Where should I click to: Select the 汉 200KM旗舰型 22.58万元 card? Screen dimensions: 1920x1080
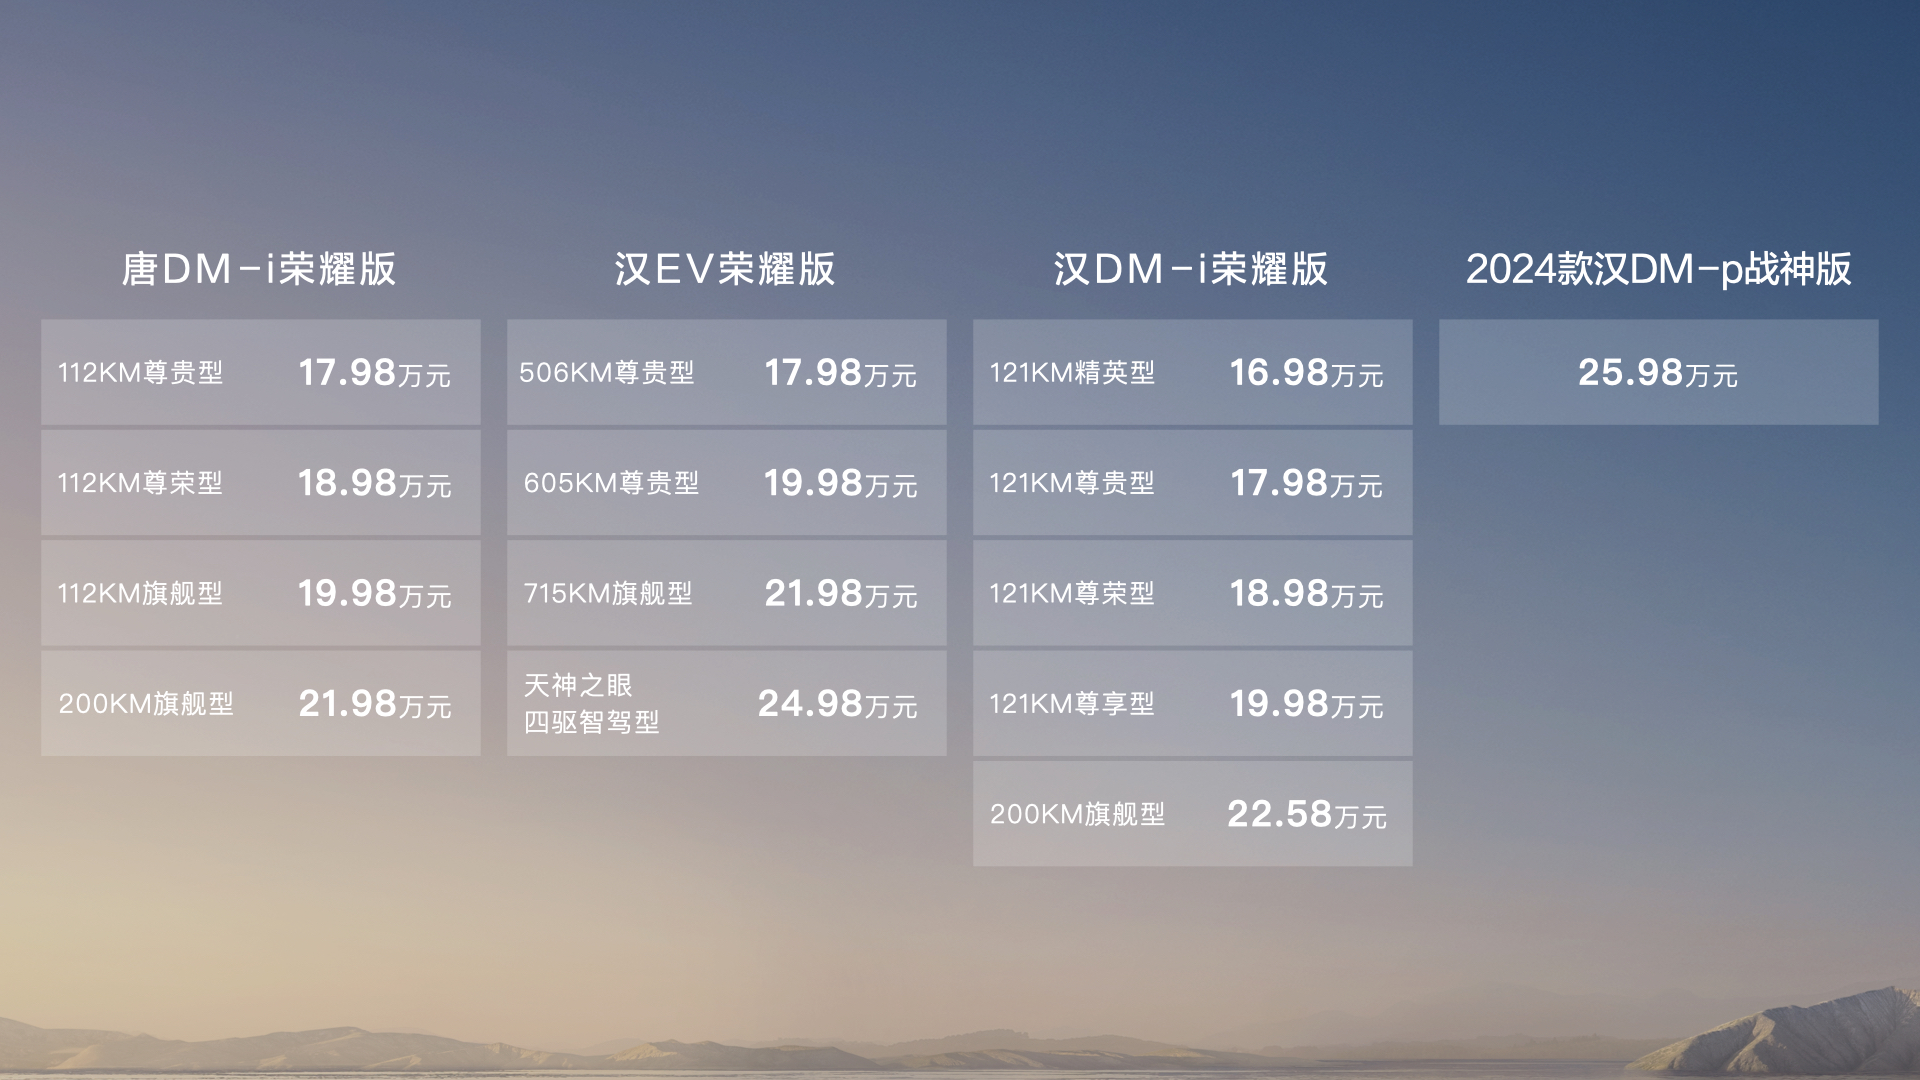point(1192,813)
